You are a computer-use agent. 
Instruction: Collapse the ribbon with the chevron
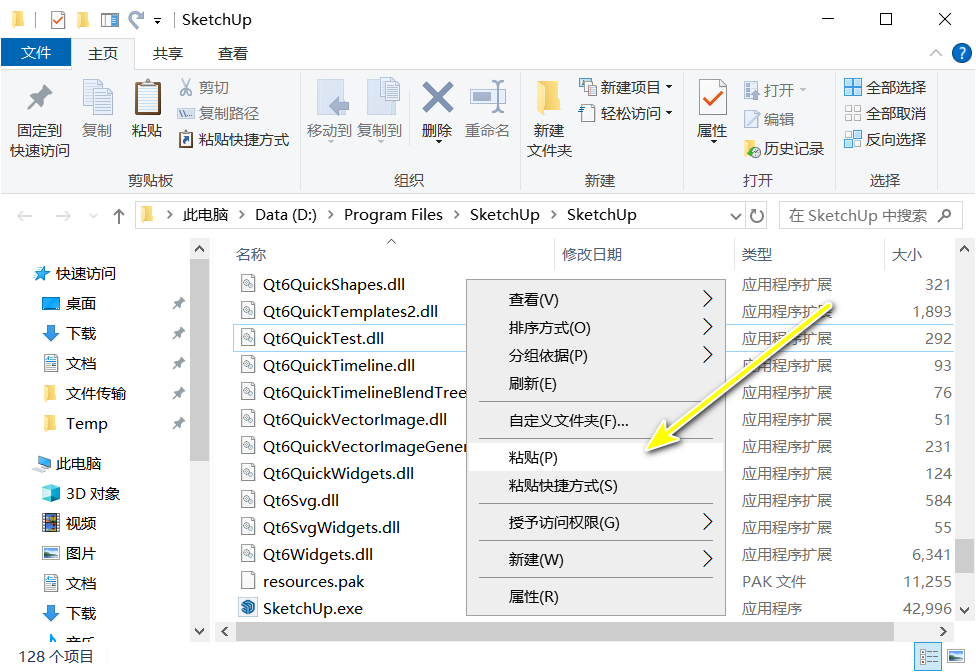click(936, 54)
